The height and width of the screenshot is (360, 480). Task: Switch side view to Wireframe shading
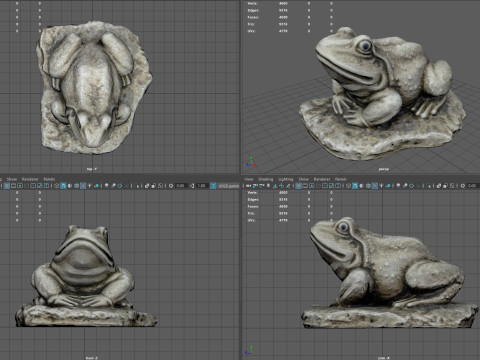(348, 186)
